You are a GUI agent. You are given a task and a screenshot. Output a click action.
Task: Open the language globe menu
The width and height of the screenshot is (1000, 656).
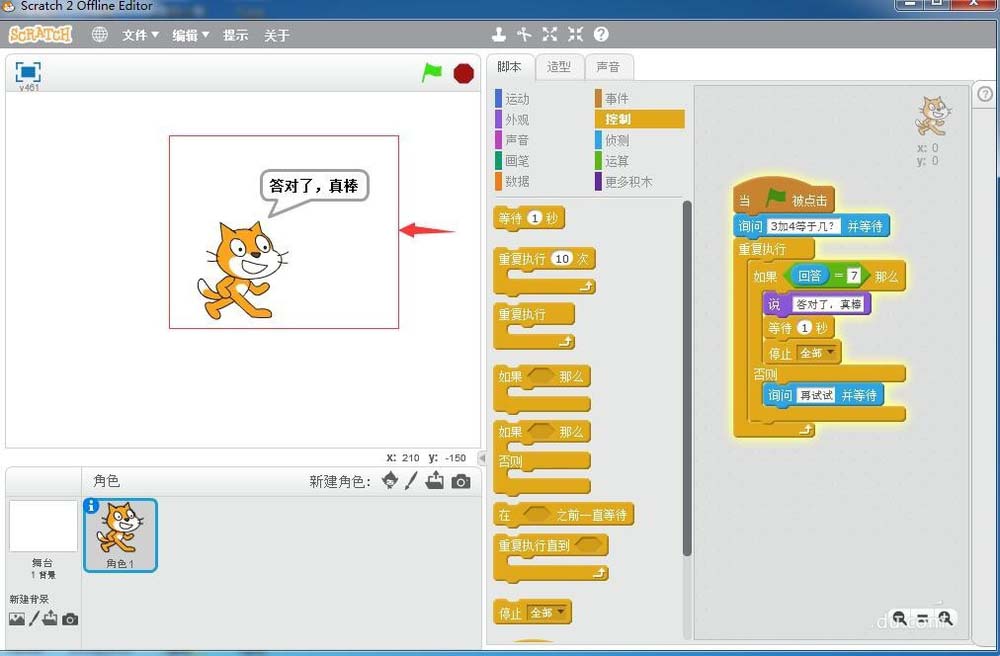pyautogui.click(x=99, y=34)
